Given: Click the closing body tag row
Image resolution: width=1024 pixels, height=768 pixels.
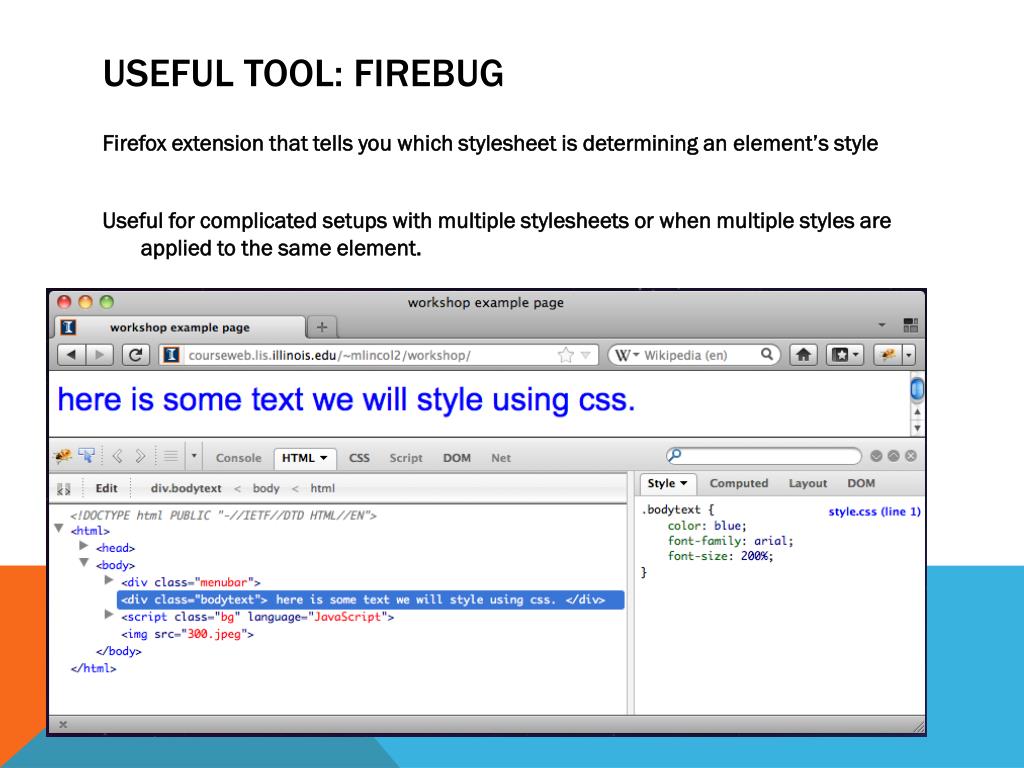Looking at the screenshot, I should (x=118, y=650).
